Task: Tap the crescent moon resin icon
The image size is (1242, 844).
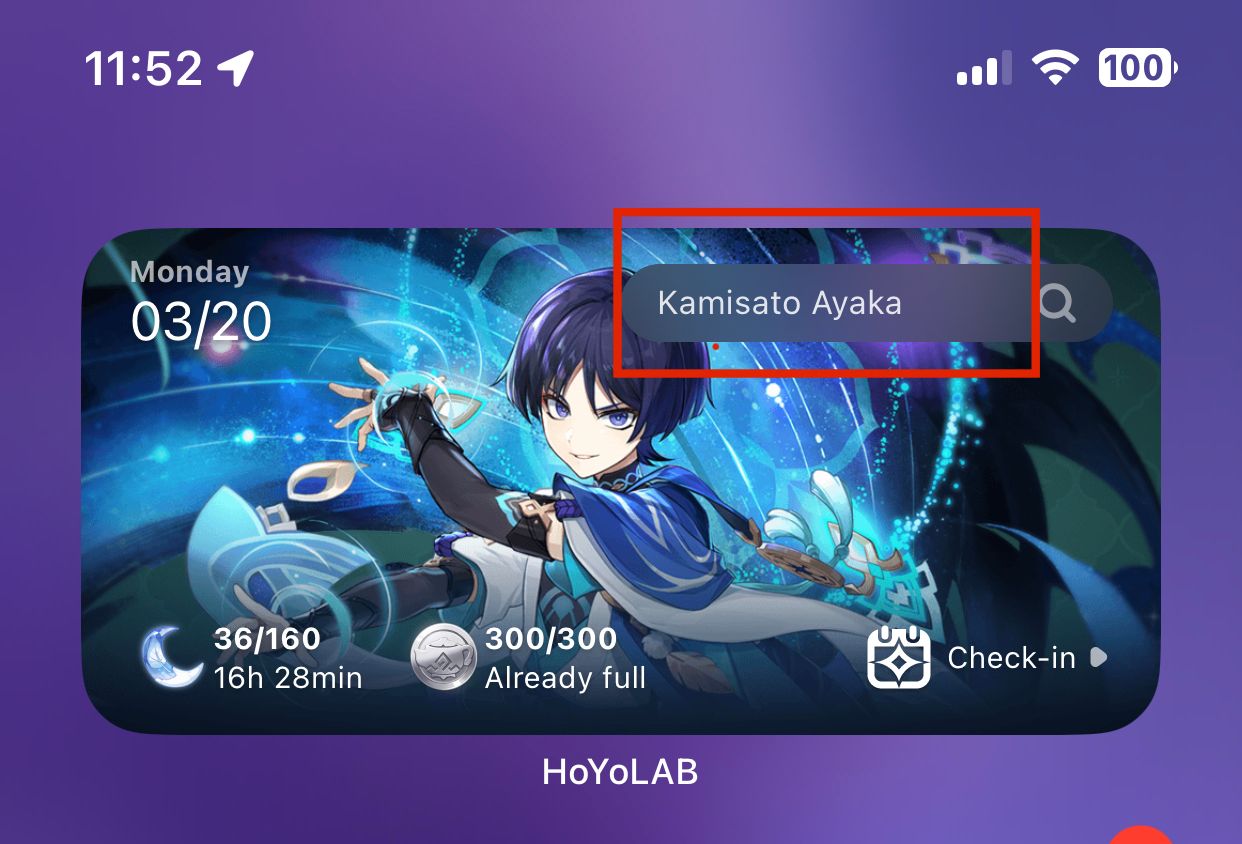Action: pos(172,657)
